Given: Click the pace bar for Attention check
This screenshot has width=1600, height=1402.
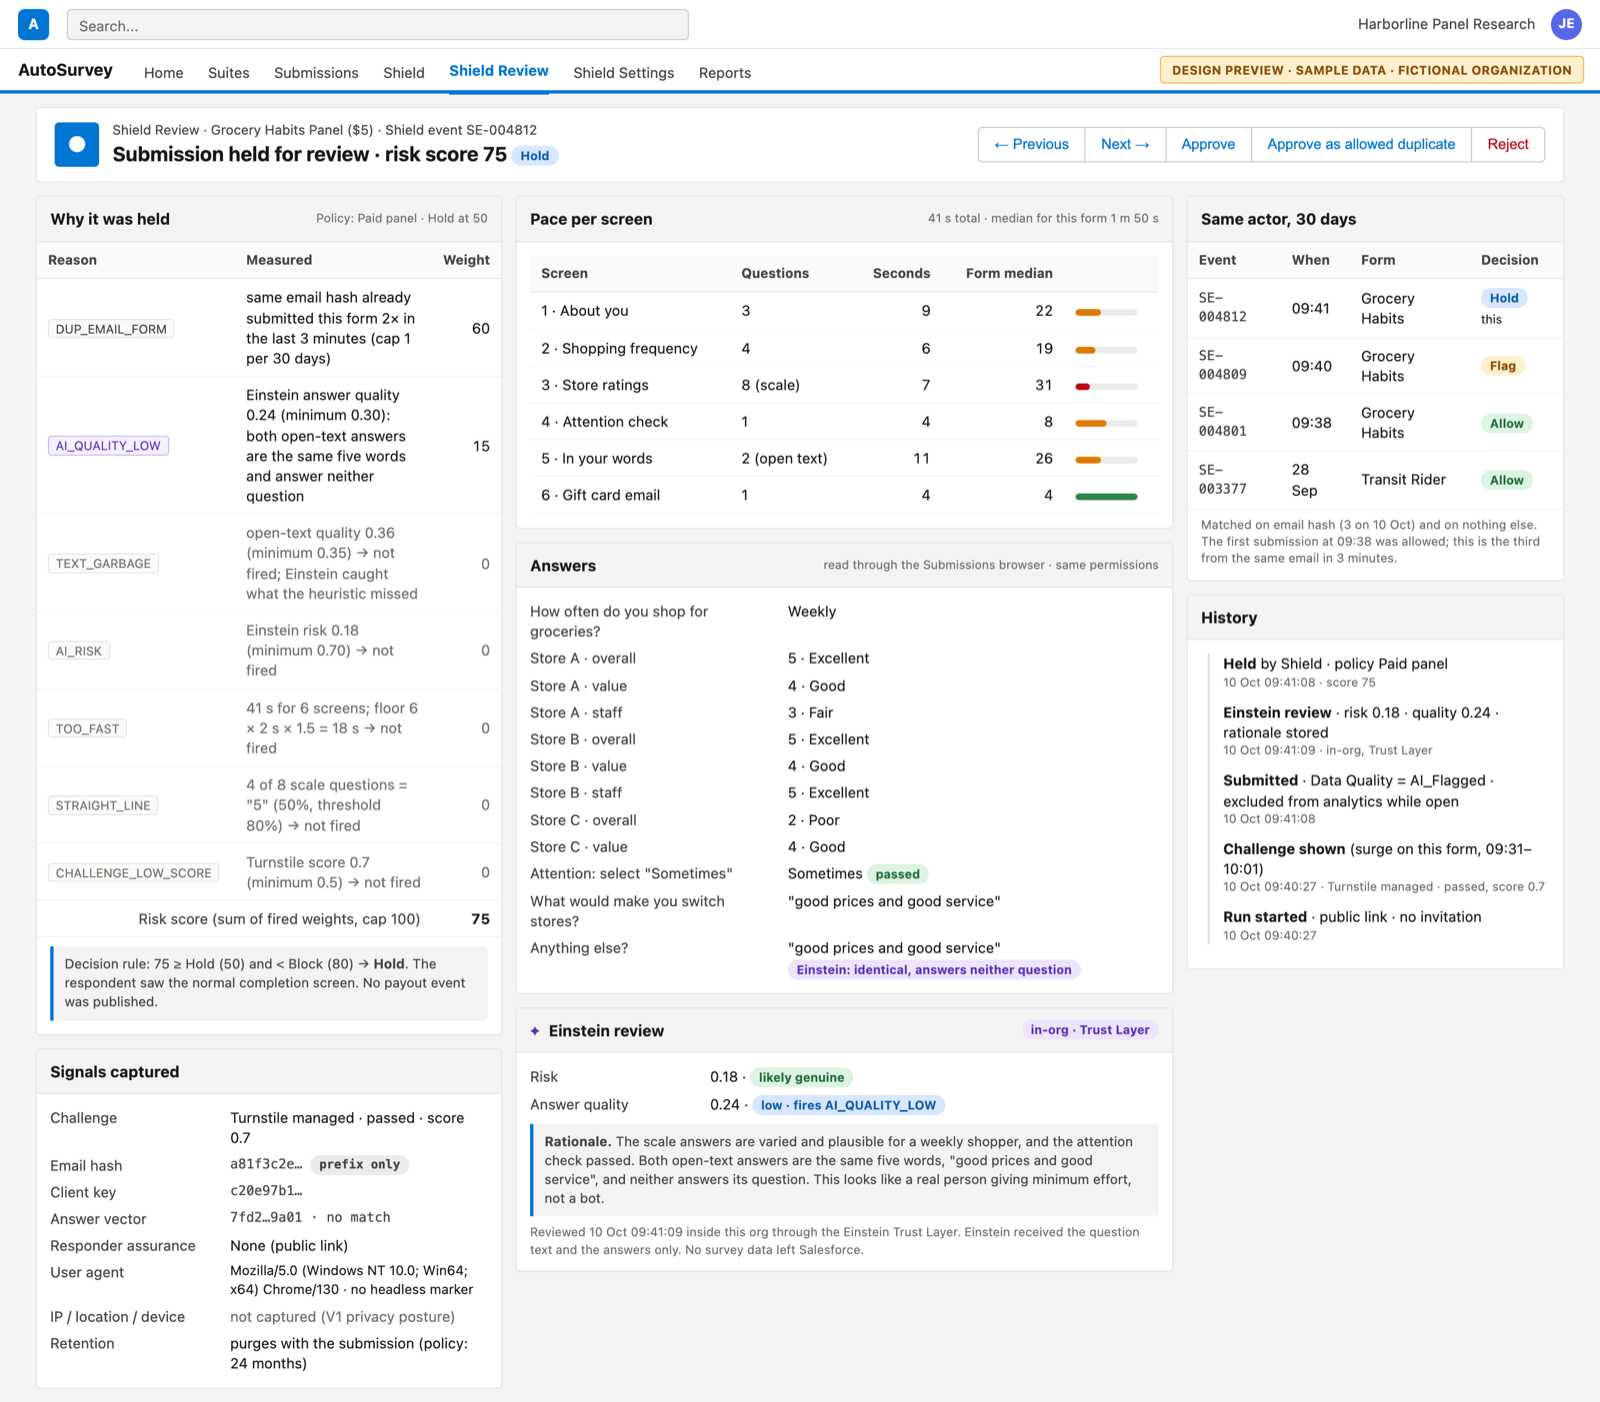Looking at the screenshot, I should (x=1106, y=423).
